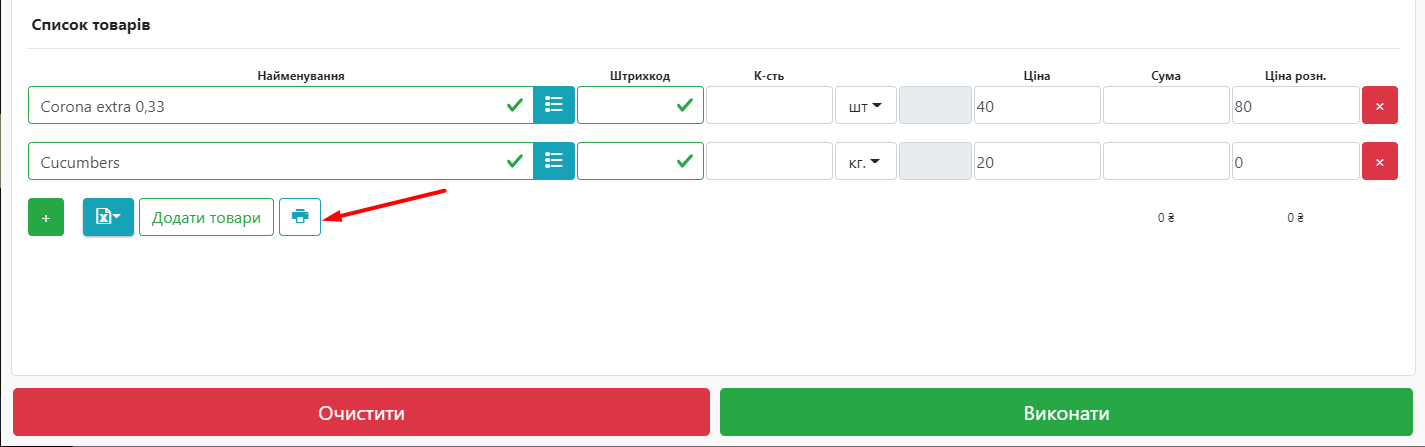Click the green Виконати button

click(1066, 413)
